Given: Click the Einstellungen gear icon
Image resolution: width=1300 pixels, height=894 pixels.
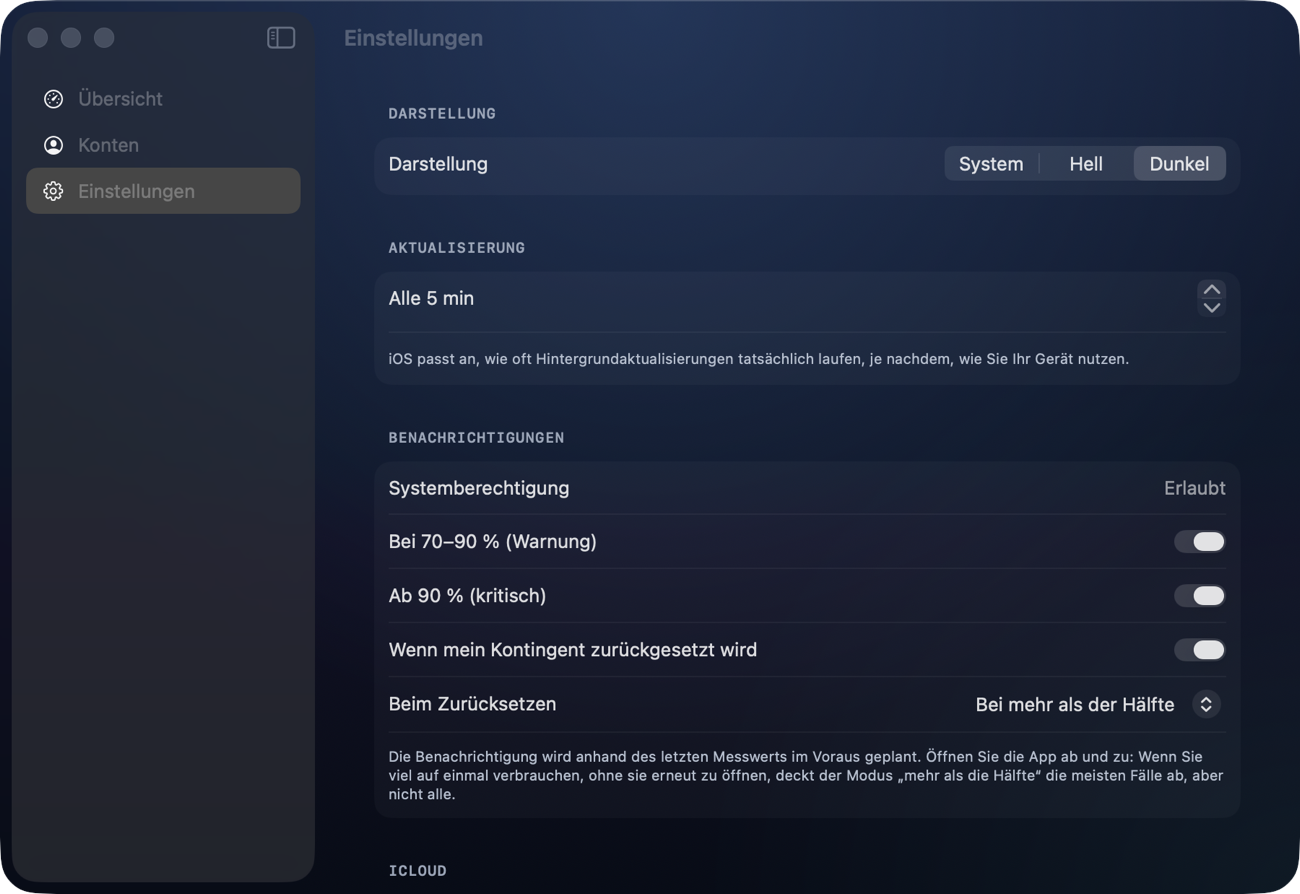Looking at the screenshot, I should (x=54, y=191).
